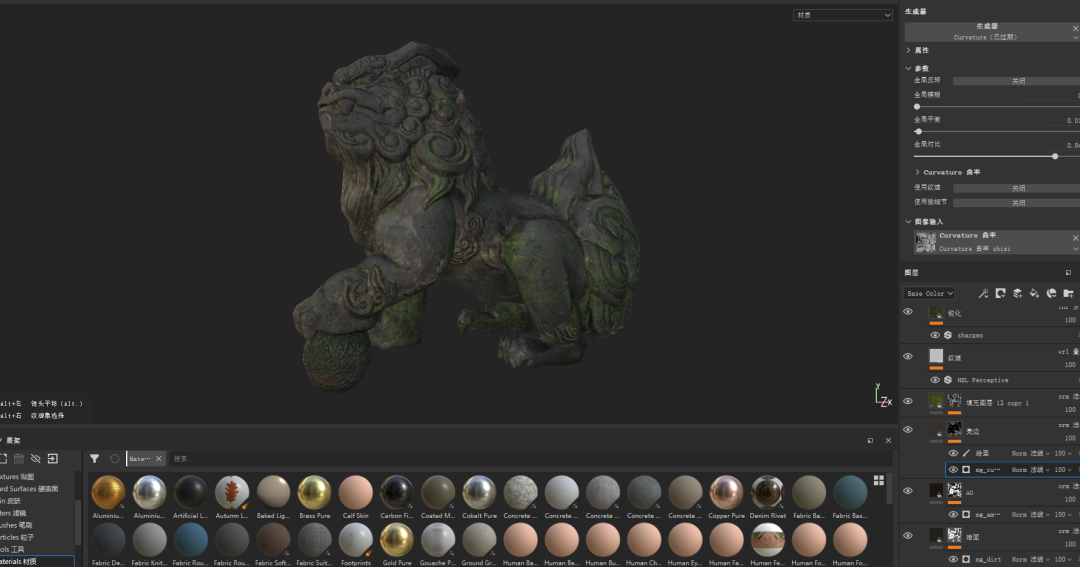
Task: Select the Materials 材质 shelf category
Action: coord(37,561)
